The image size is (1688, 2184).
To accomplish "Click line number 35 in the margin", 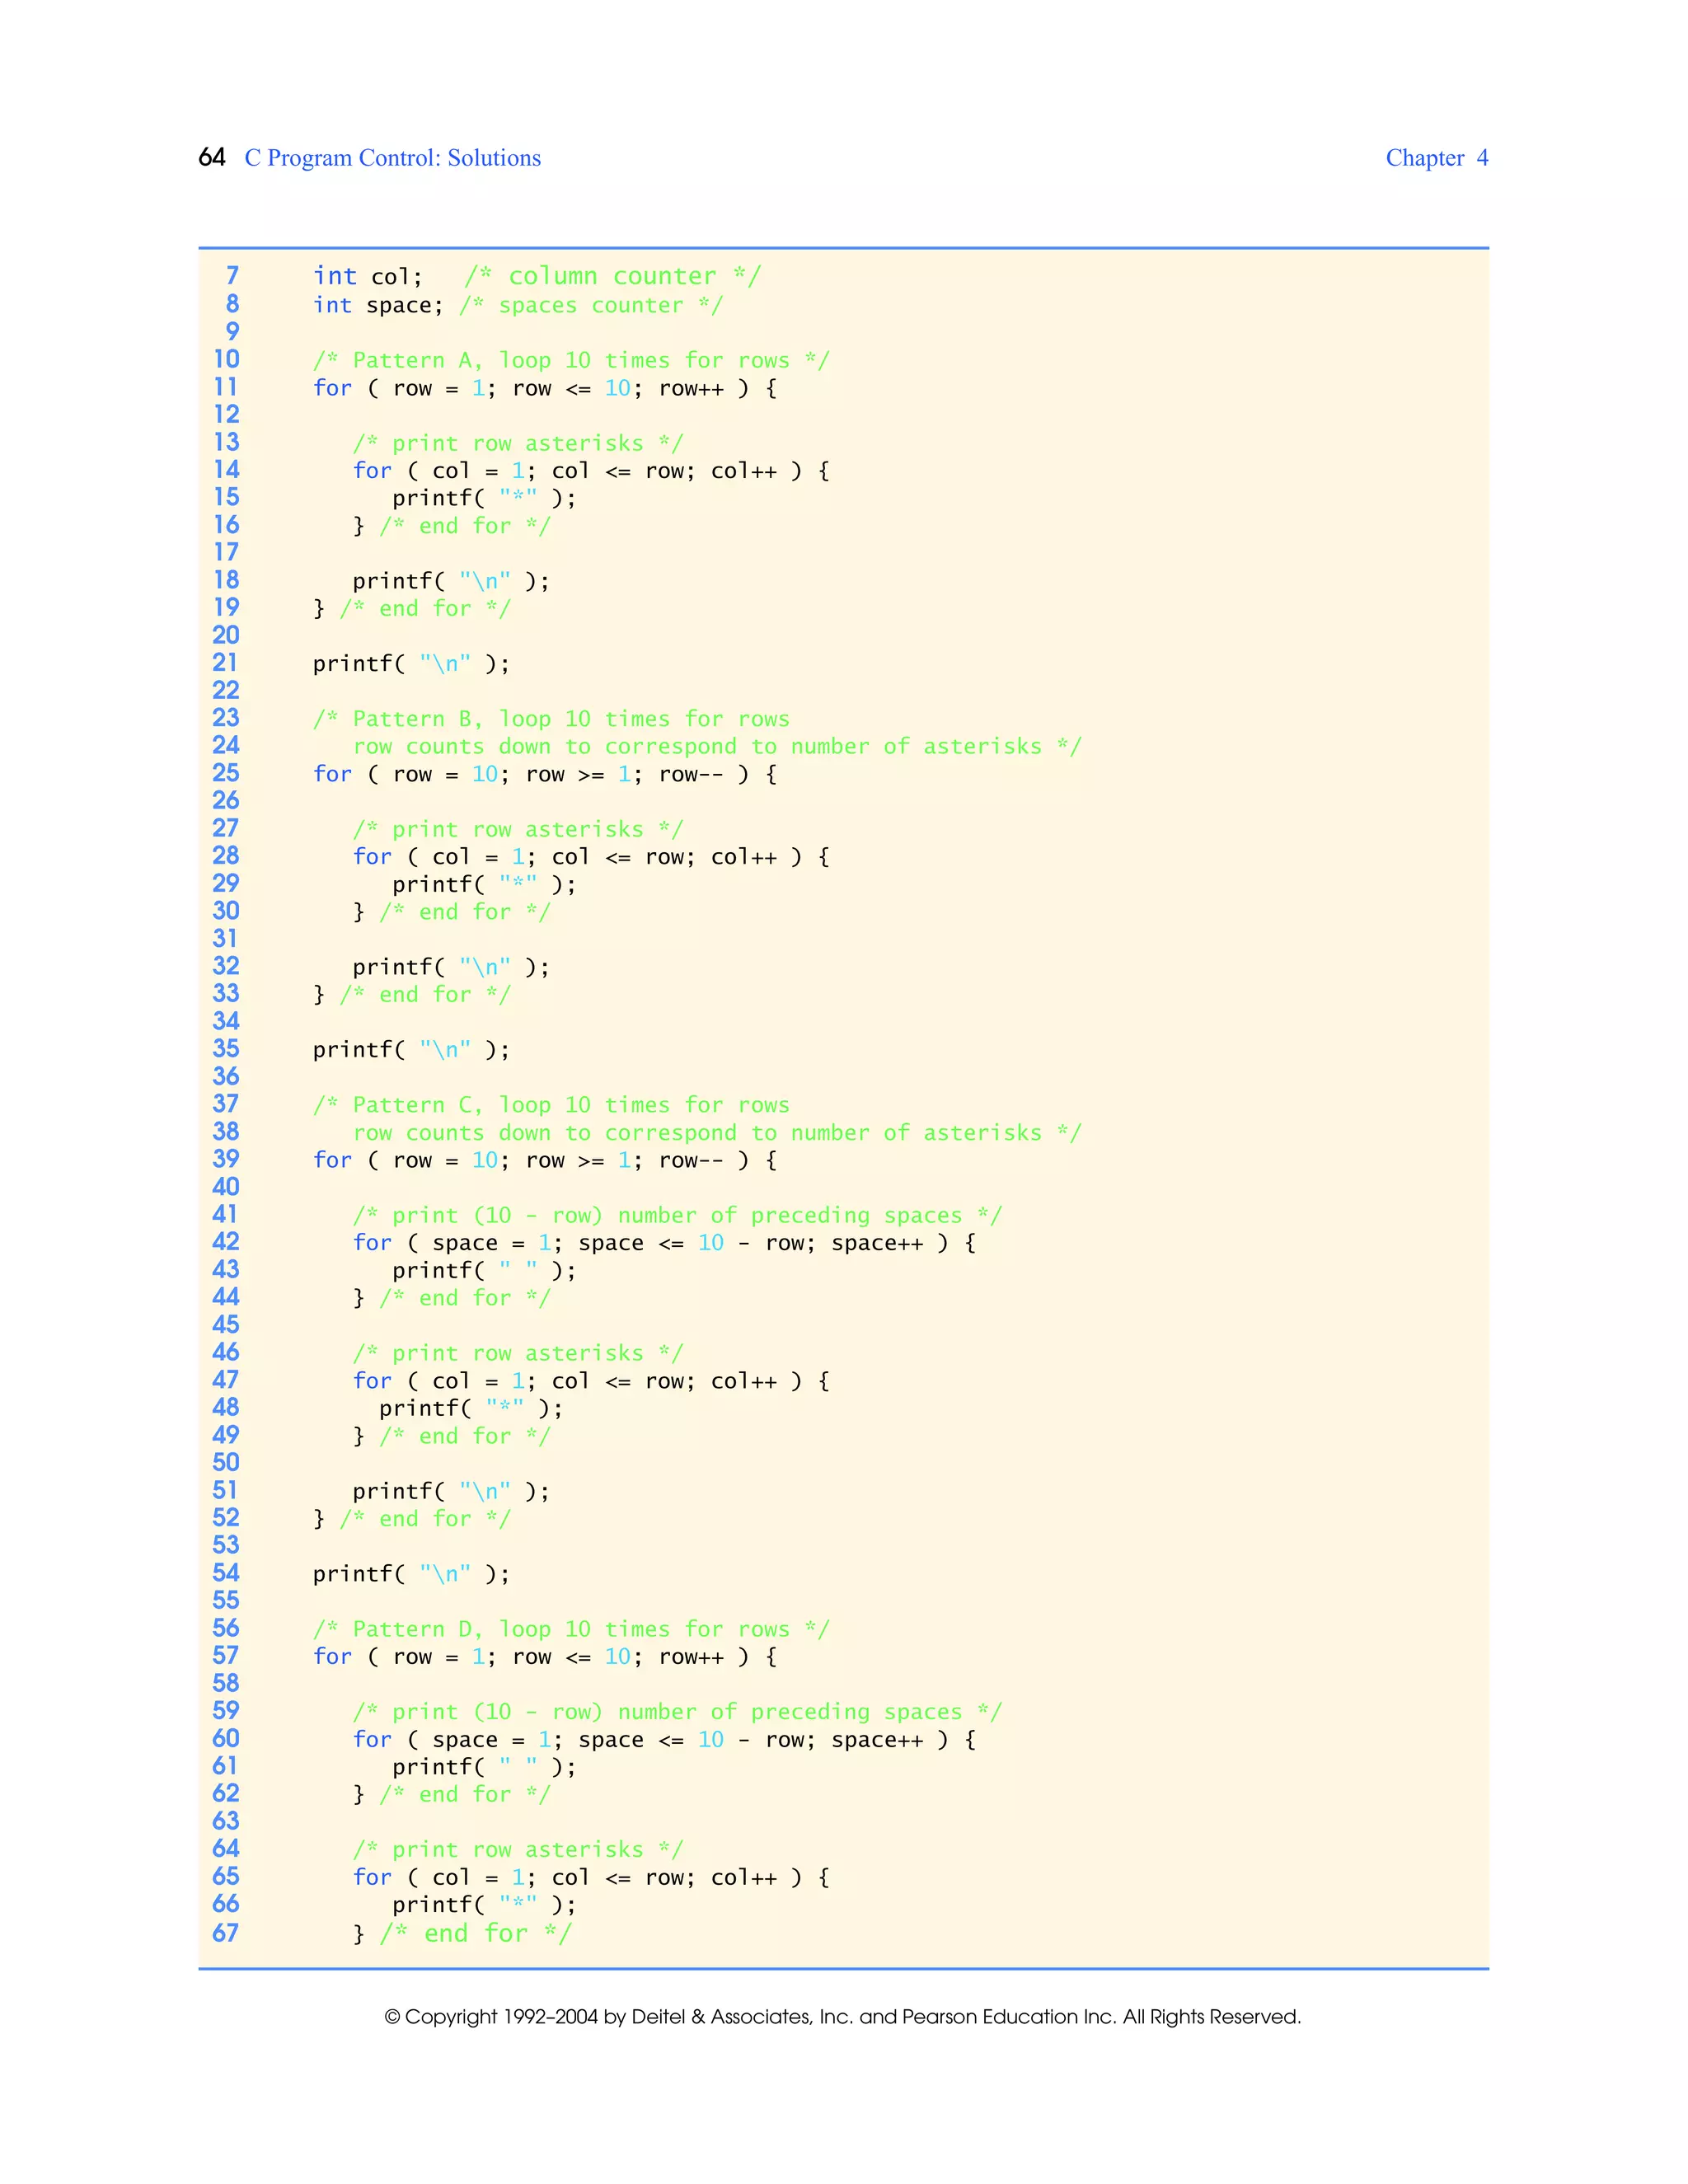I will tap(226, 1048).
